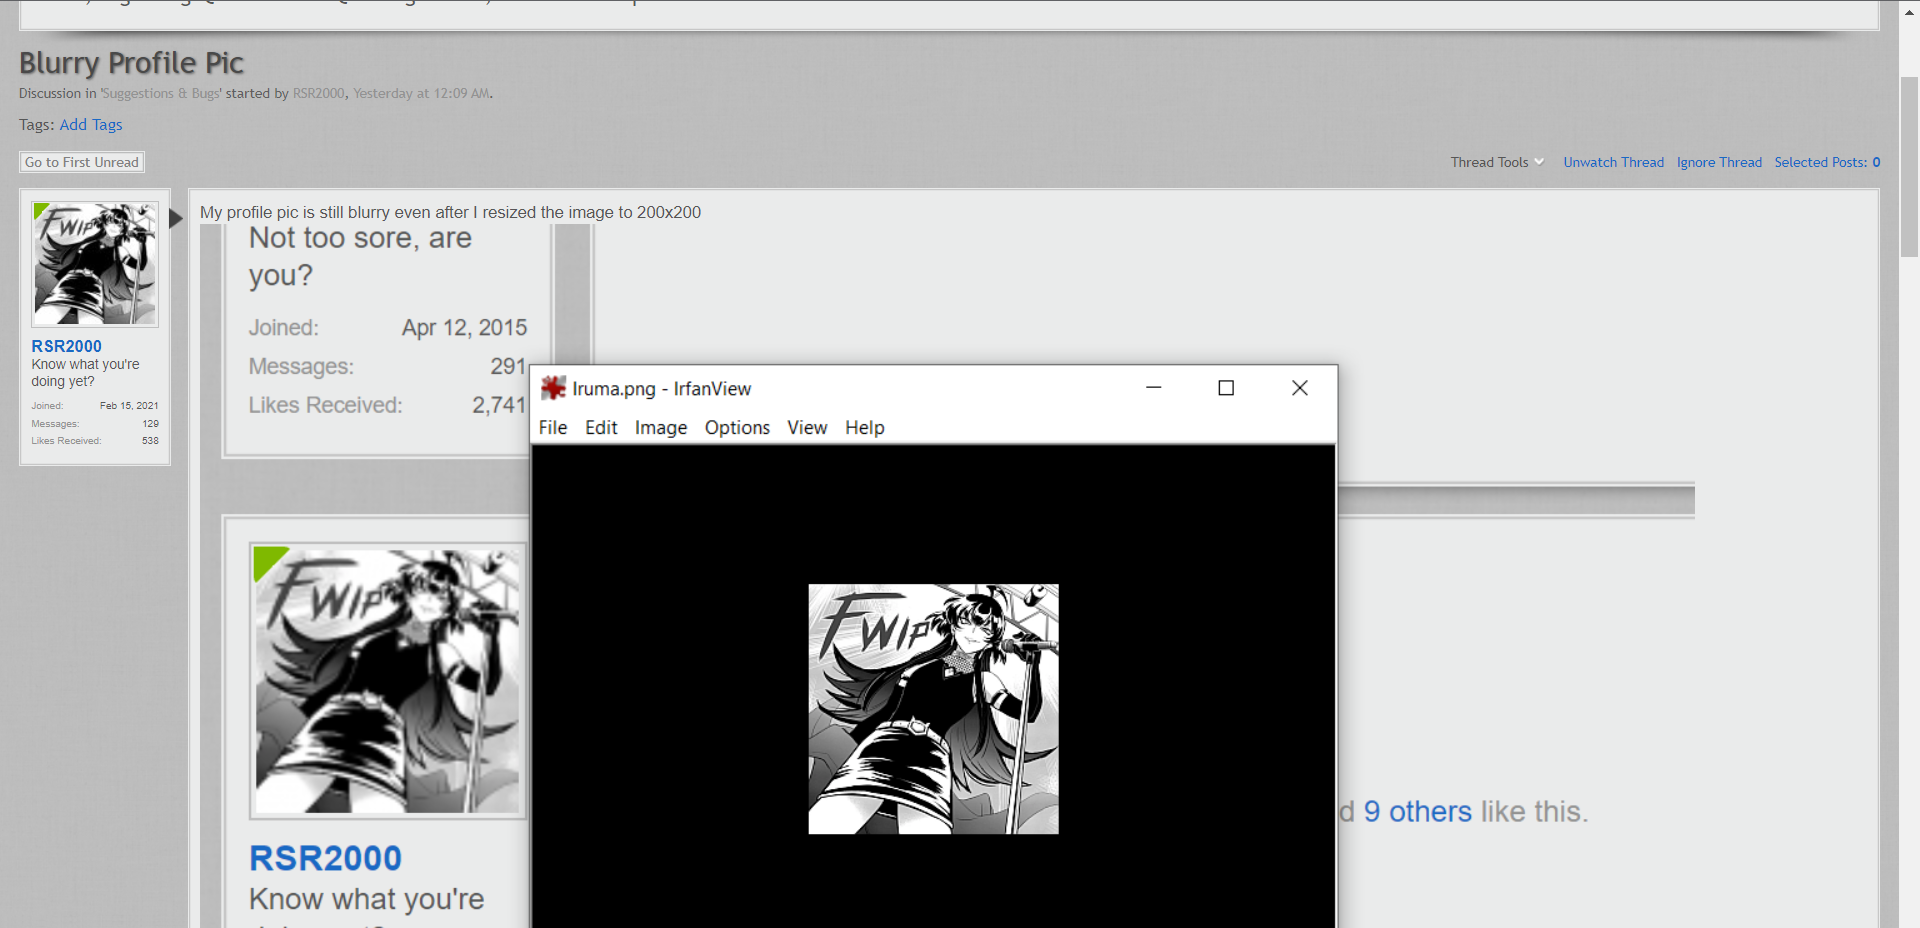Click the Iruma.png image in IrfanView
Viewport: 1920px width, 928px height.
933,709
